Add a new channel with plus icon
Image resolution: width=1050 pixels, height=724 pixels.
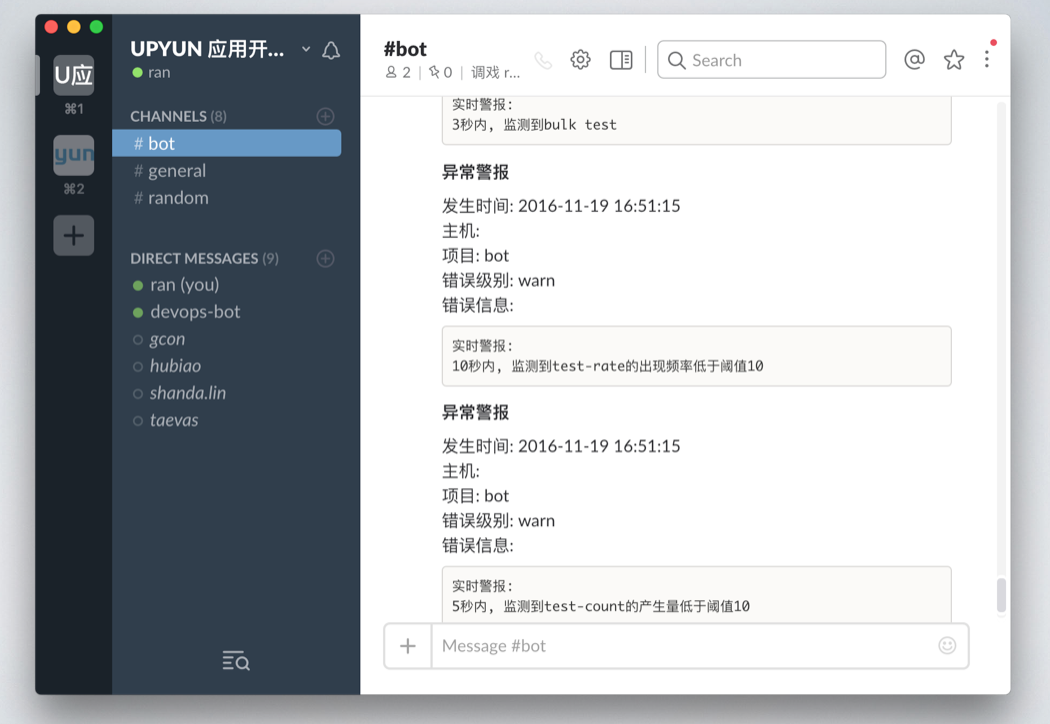[x=325, y=117]
